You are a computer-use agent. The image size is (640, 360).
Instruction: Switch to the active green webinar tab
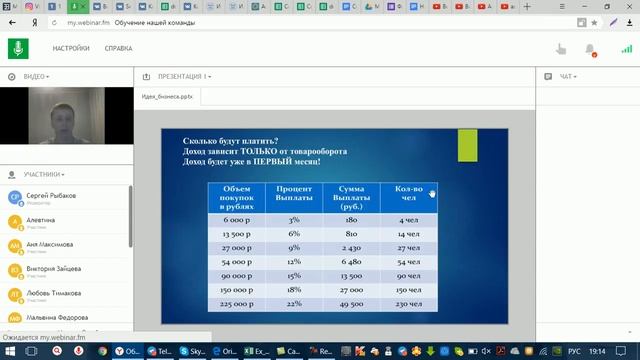78,7
